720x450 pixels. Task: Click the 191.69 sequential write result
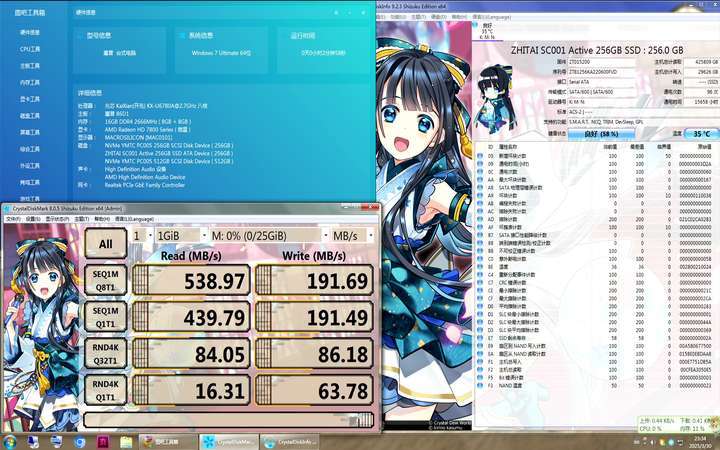[x=314, y=280]
